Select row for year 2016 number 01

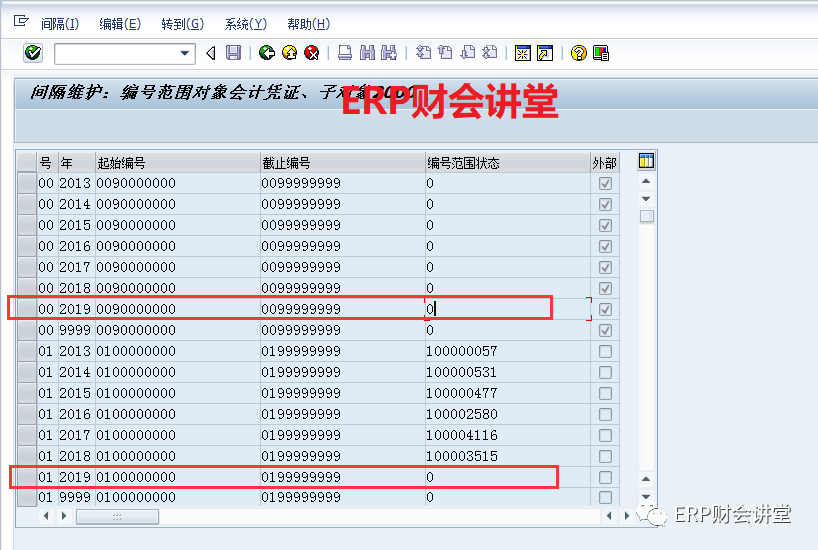pos(26,415)
